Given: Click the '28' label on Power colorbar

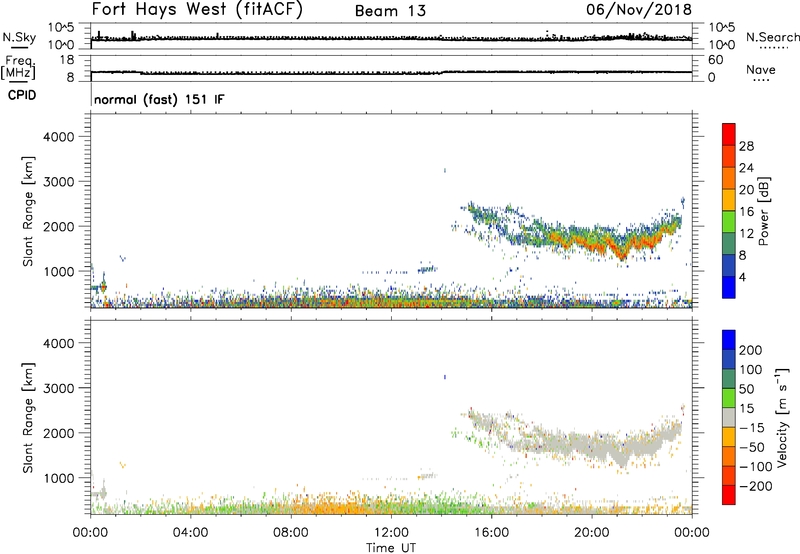Looking at the screenshot, I should click(746, 146).
